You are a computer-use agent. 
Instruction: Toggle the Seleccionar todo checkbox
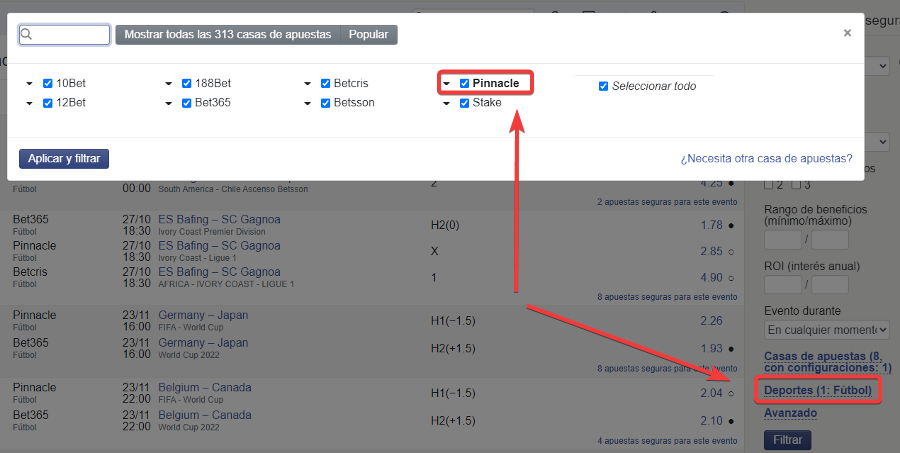[x=603, y=86]
